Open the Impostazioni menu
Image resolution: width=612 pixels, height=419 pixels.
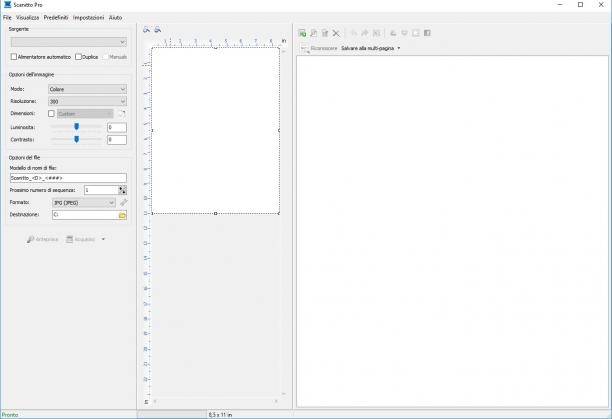(x=89, y=18)
